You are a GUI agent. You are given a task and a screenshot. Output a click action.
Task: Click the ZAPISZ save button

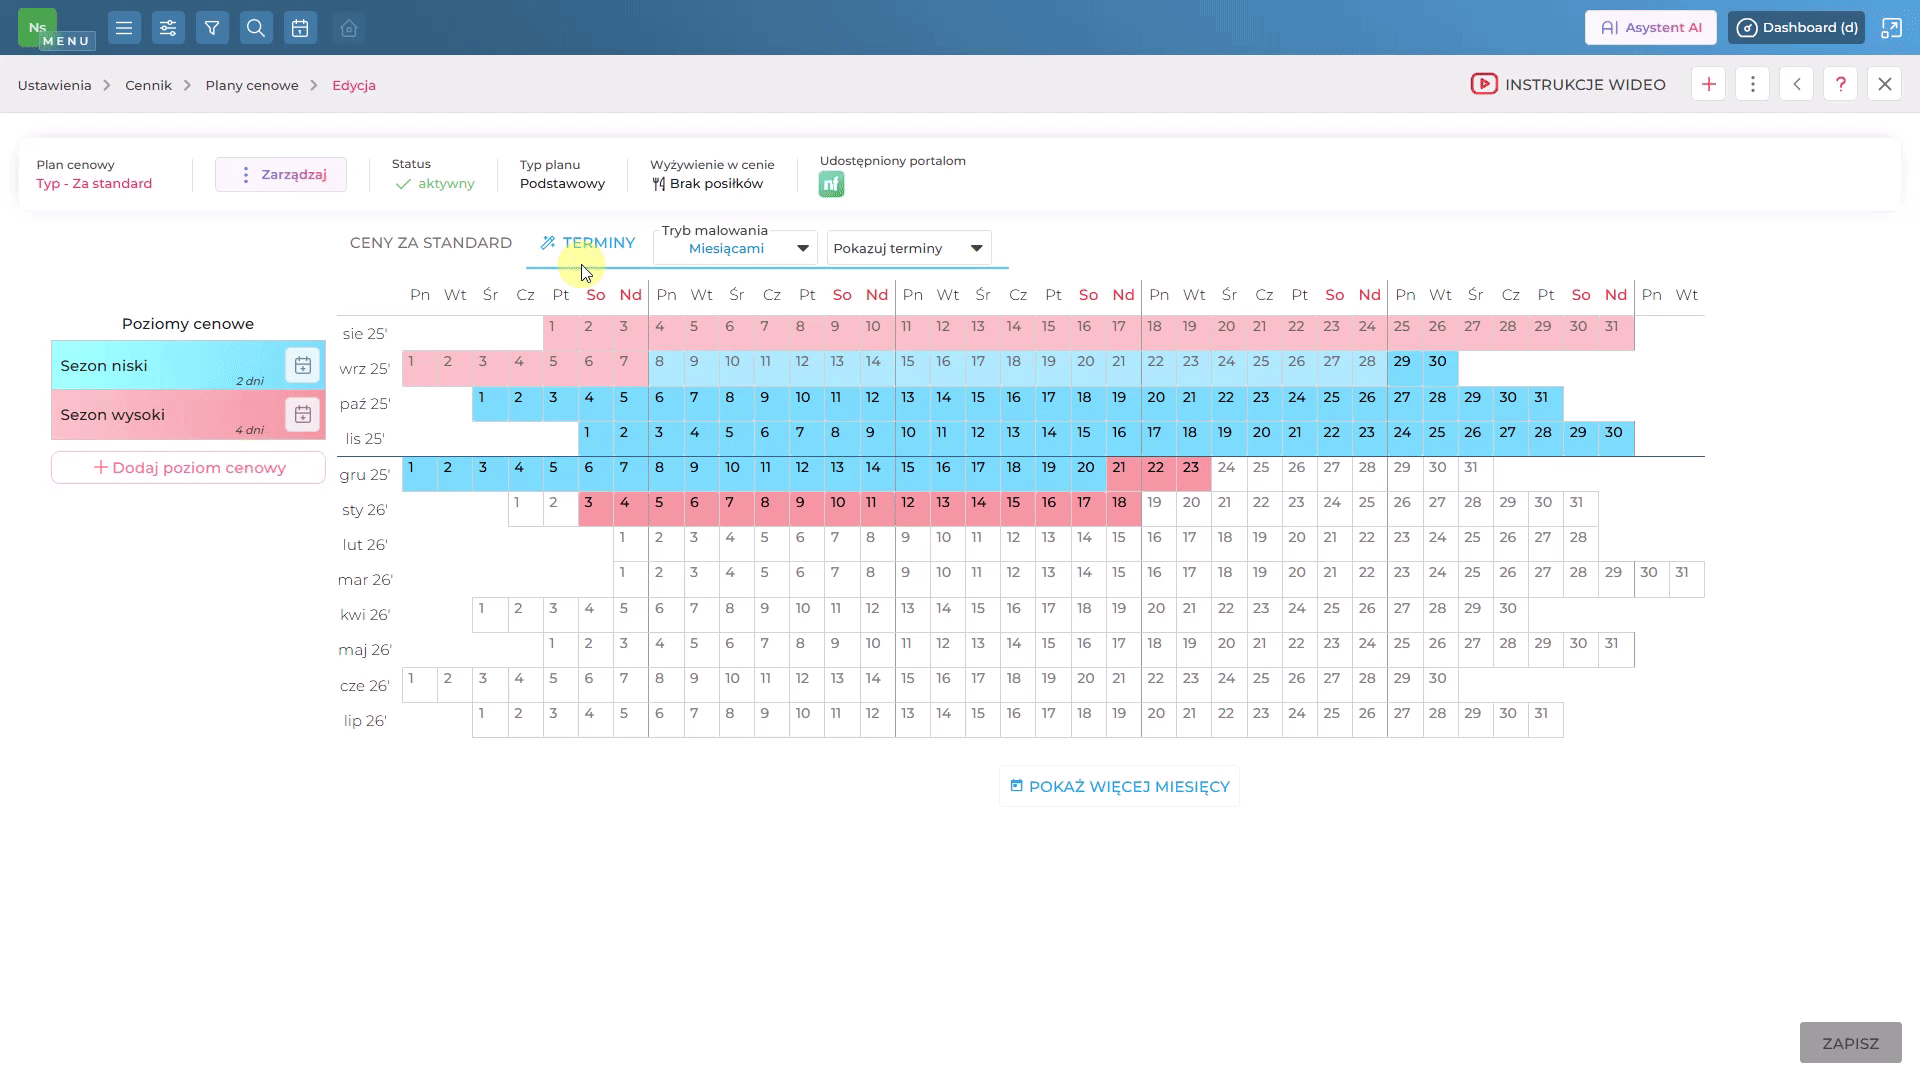point(1850,1043)
